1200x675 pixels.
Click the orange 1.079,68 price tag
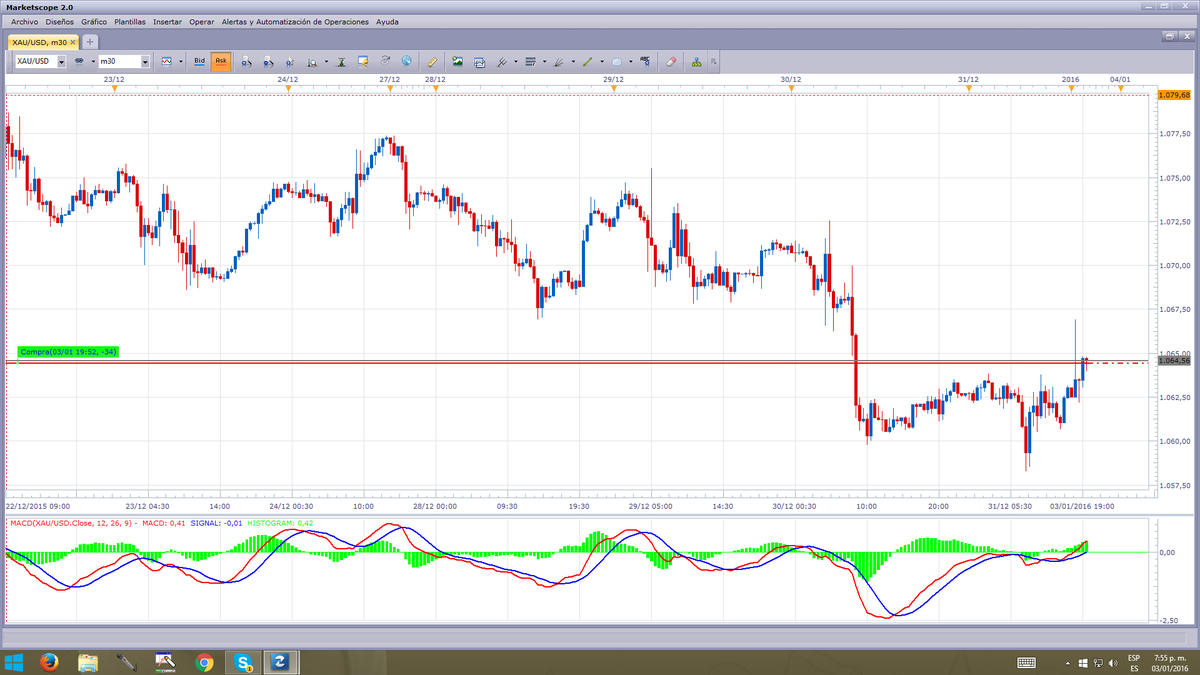coord(1174,95)
